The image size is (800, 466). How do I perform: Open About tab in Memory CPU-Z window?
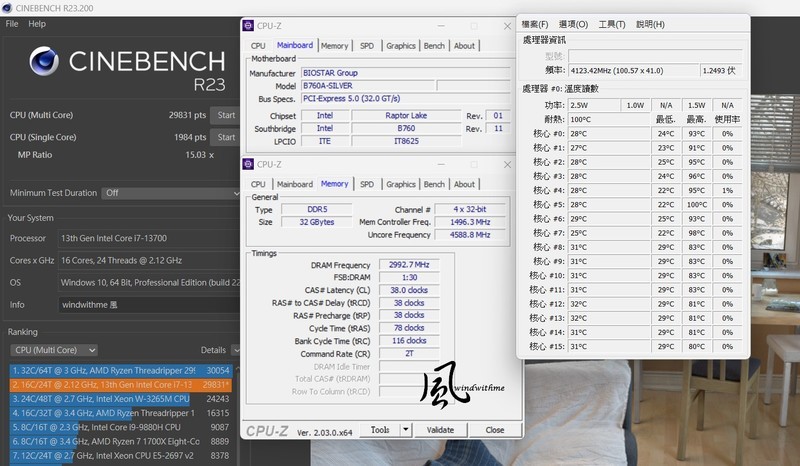tap(464, 184)
